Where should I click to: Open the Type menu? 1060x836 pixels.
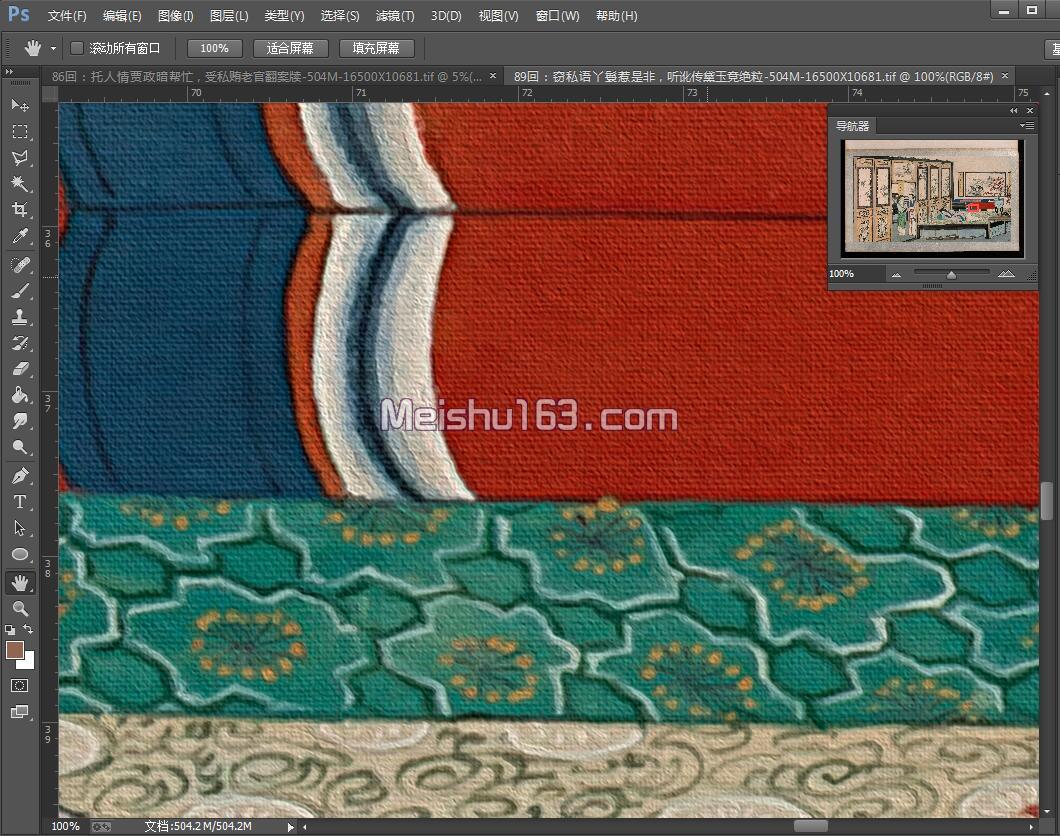pyautogui.click(x=284, y=16)
